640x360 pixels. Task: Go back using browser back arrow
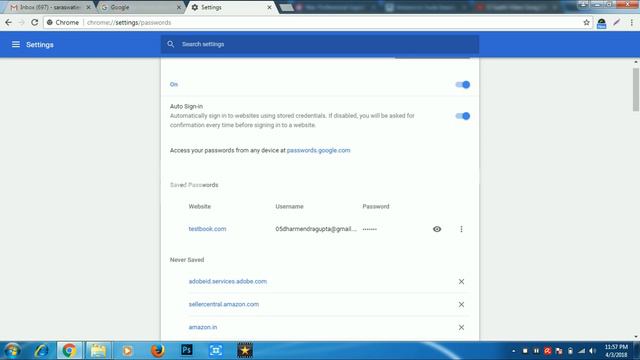(9, 22)
